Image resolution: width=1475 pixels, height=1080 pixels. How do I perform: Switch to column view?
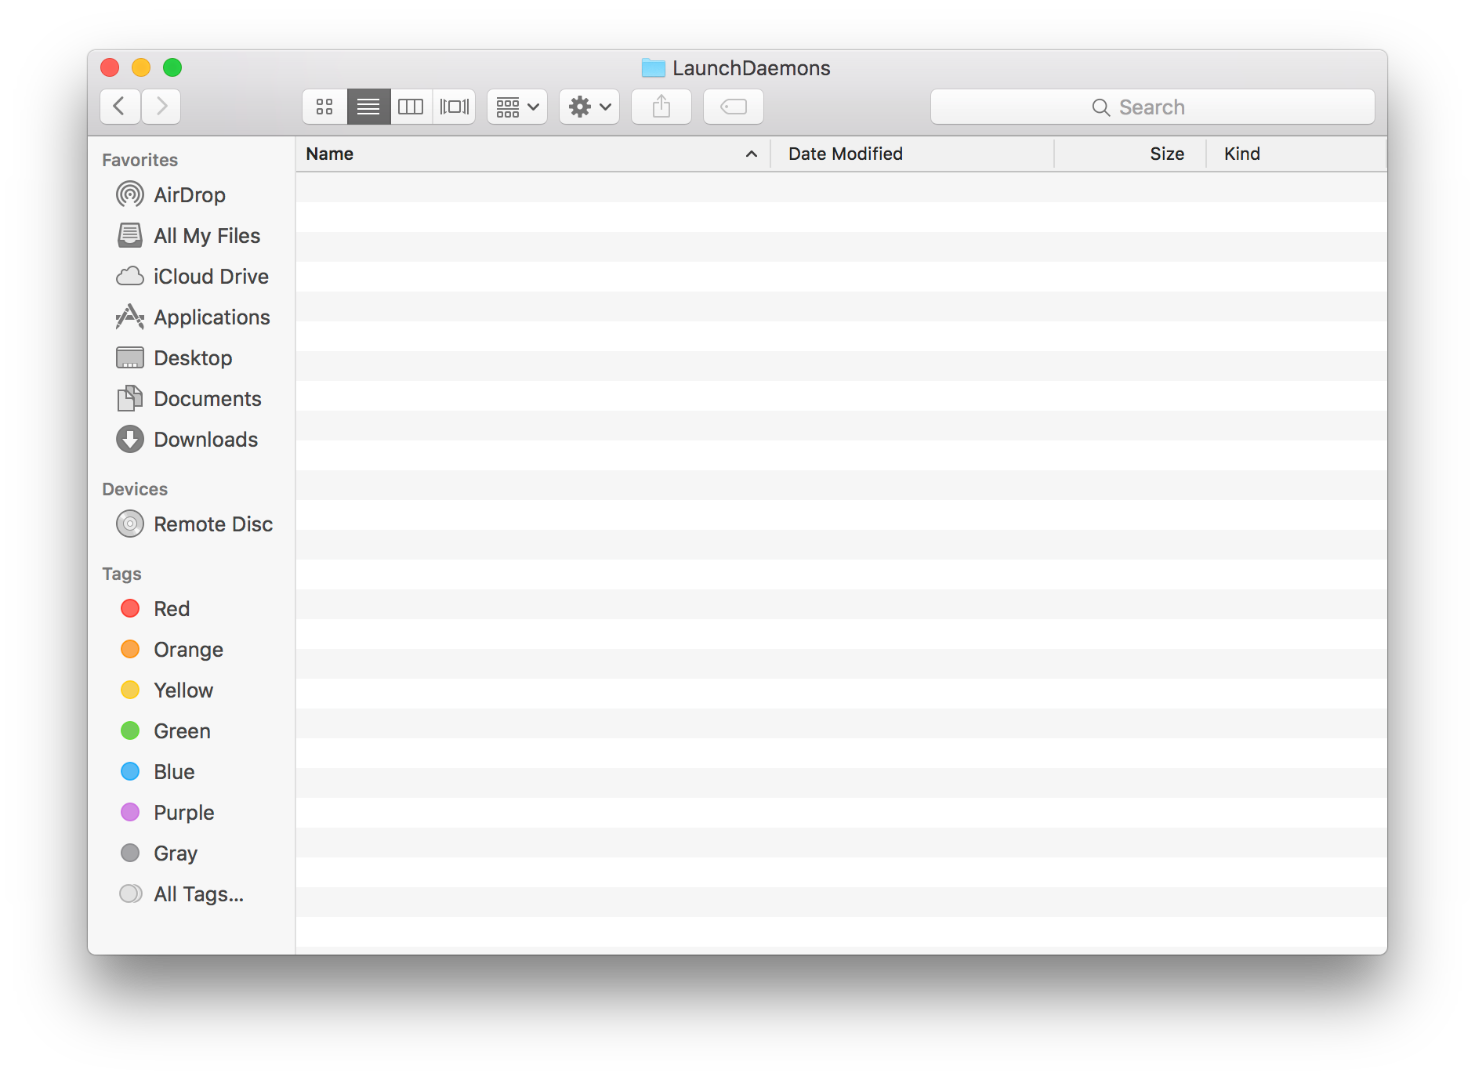411,107
